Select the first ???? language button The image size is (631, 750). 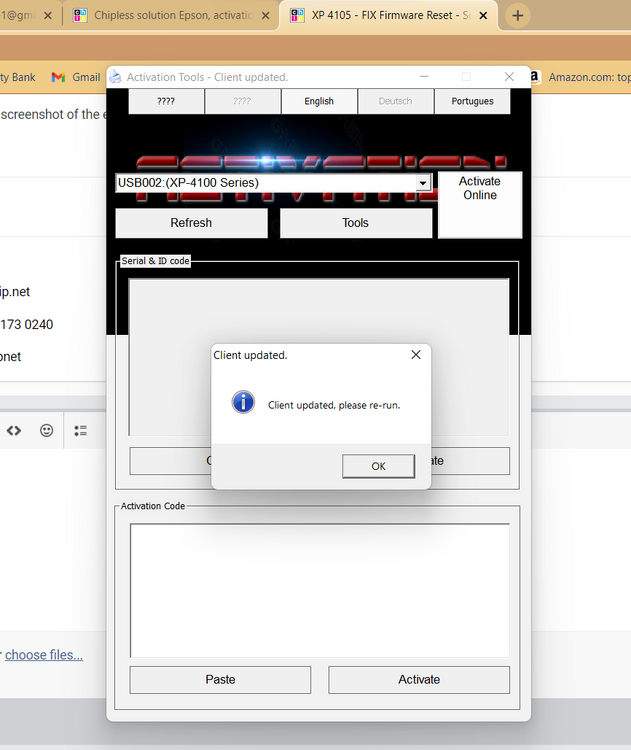(166, 101)
